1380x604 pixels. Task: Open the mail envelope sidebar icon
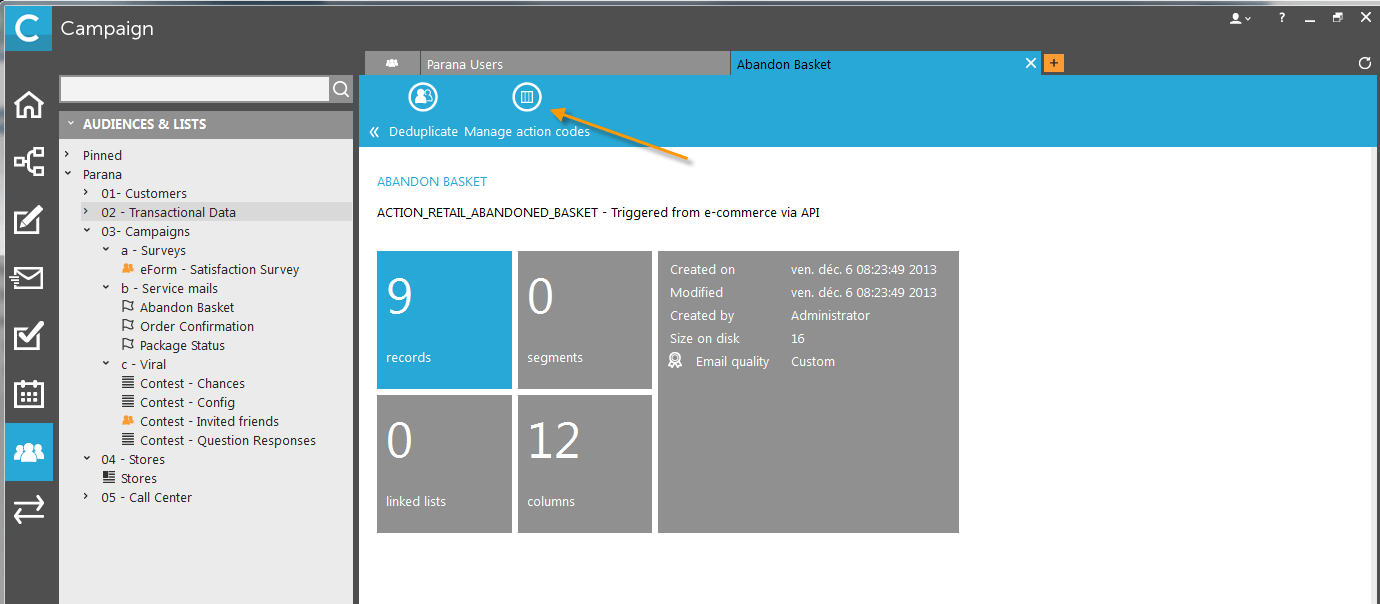click(x=28, y=278)
